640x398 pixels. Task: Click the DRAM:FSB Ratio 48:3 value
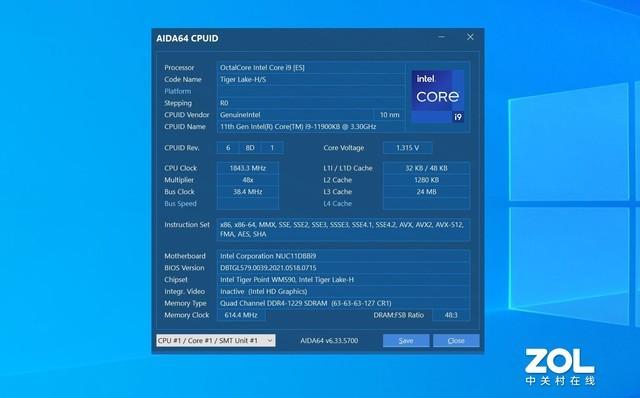(451, 315)
